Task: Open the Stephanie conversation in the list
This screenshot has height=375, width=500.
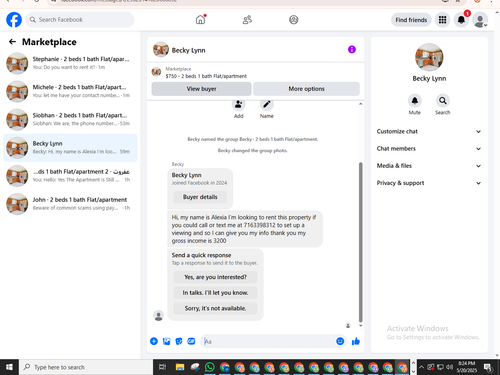Action: tap(70, 63)
